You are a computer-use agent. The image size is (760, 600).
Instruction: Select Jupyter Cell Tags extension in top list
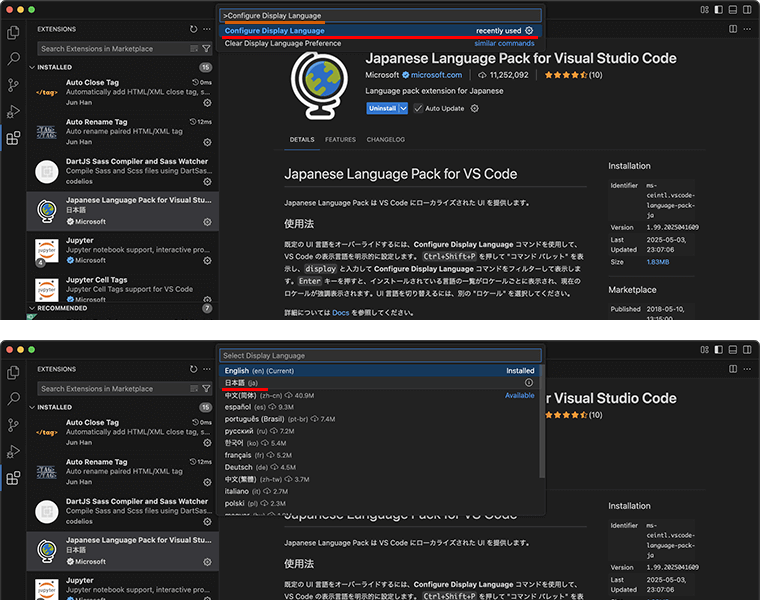[x=123, y=289]
